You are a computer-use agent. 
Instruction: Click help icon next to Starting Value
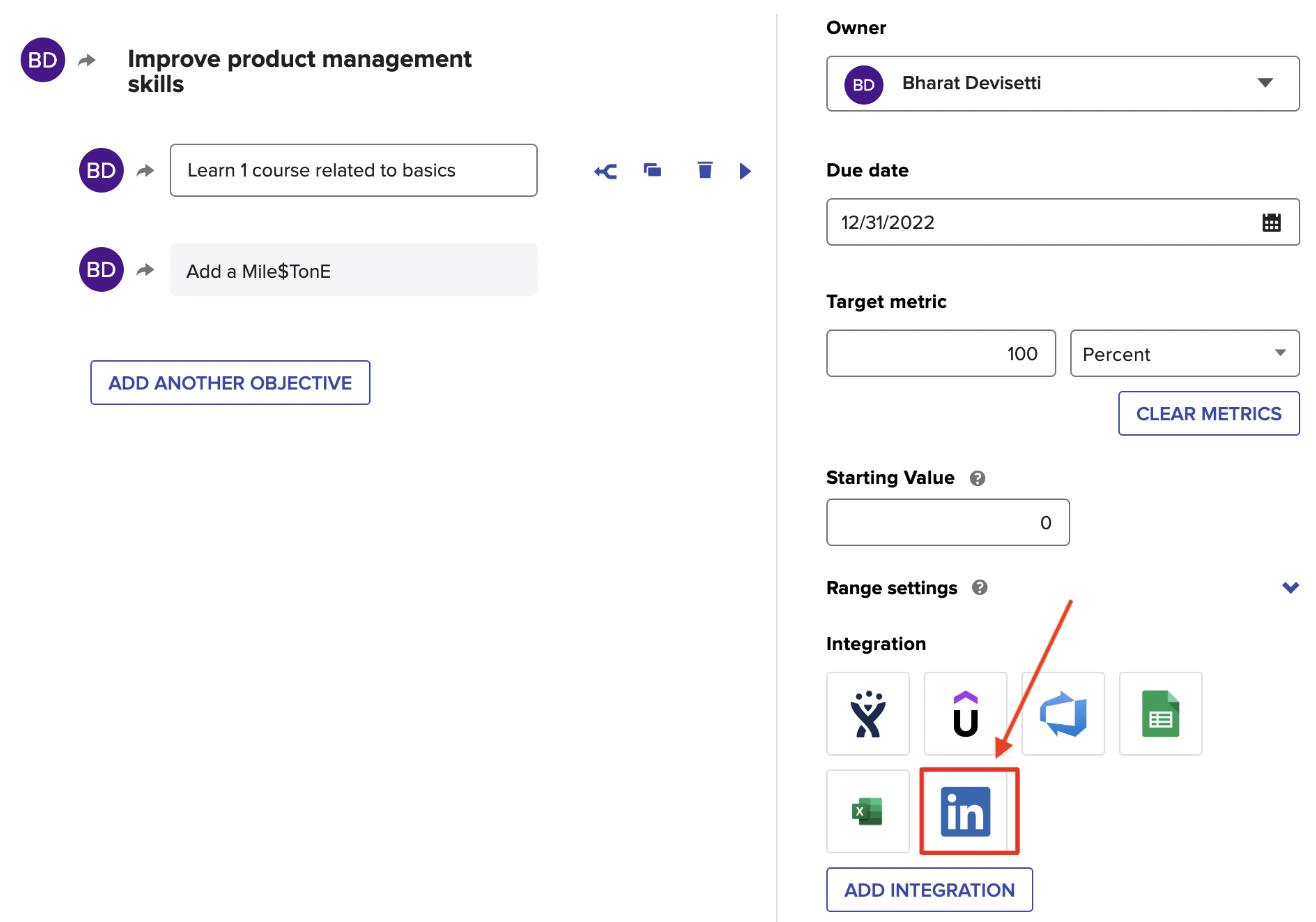click(978, 478)
